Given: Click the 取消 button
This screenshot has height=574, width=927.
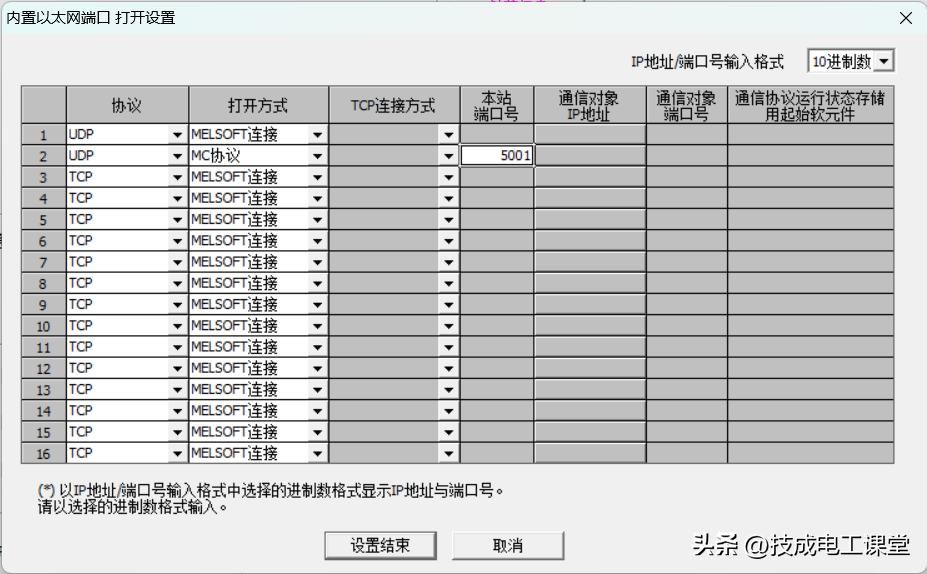Looking at the screenshot, I should [508, 545].
